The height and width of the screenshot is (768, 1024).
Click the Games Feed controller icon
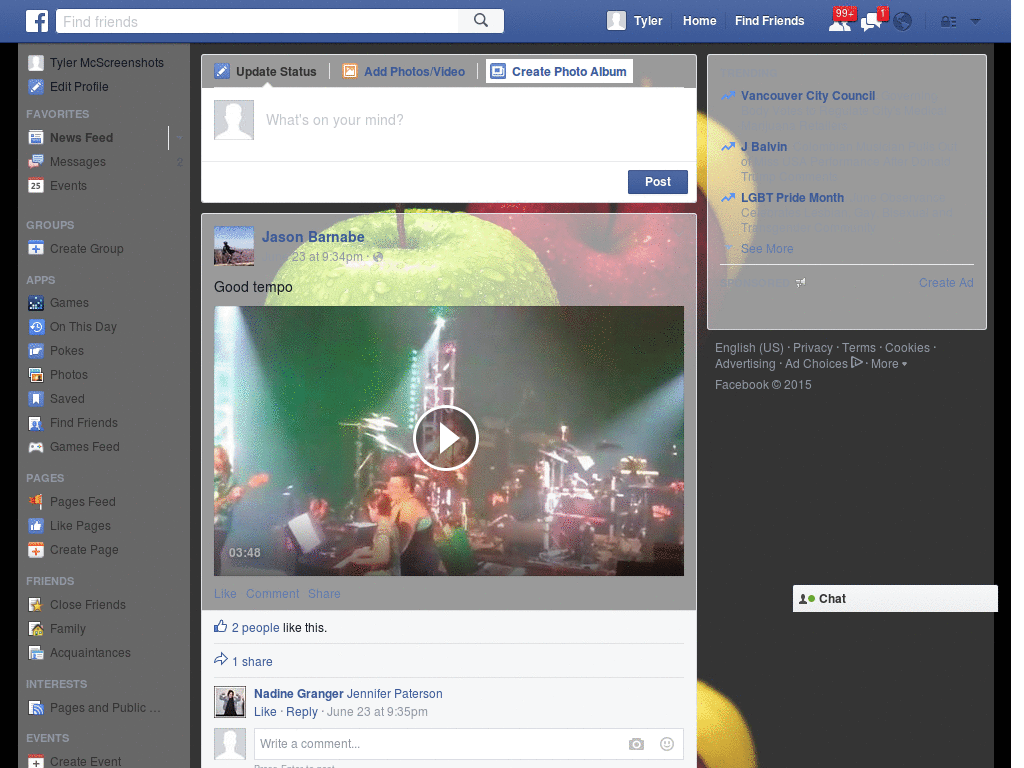[x=36, y=447]
